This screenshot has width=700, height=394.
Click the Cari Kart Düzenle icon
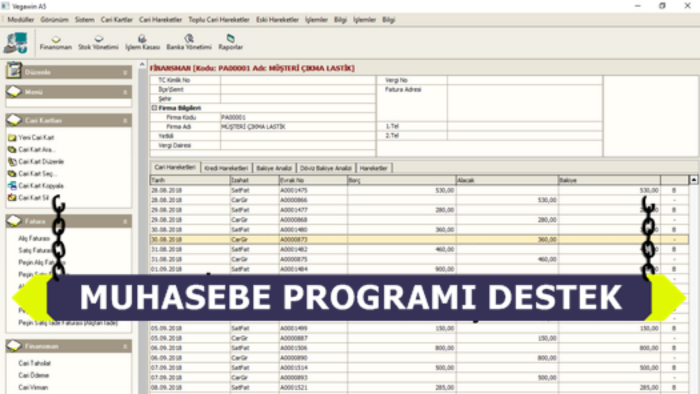12,162
